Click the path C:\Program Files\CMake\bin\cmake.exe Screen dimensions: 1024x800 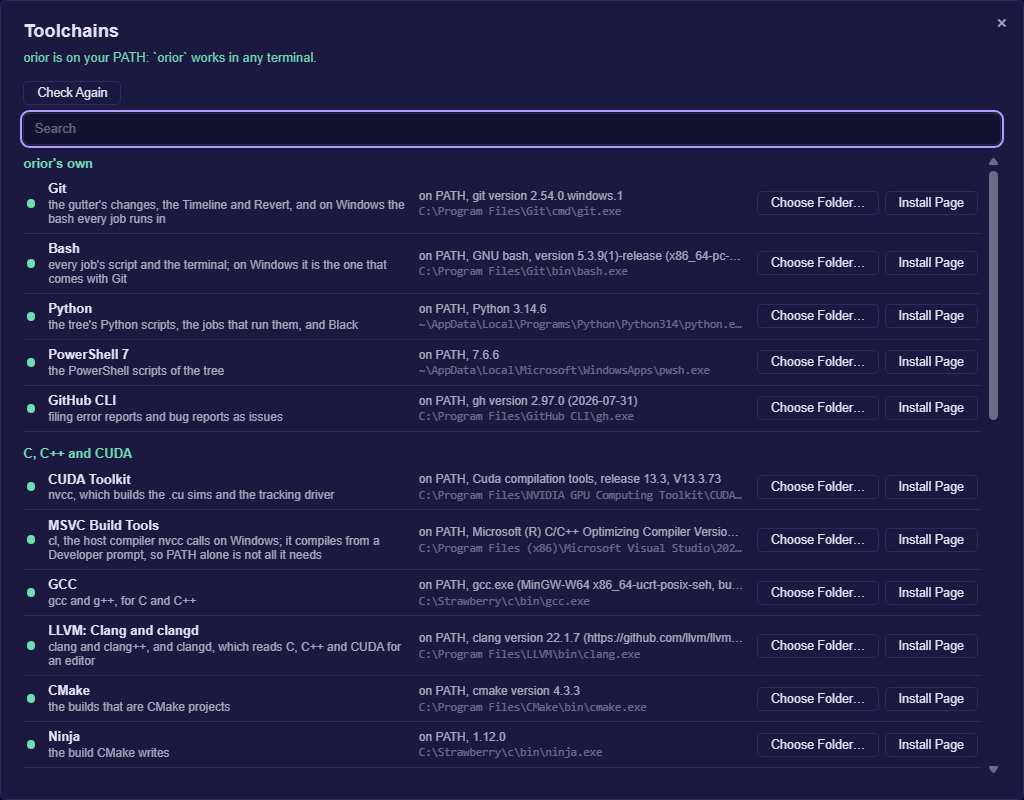coord(533,707)
